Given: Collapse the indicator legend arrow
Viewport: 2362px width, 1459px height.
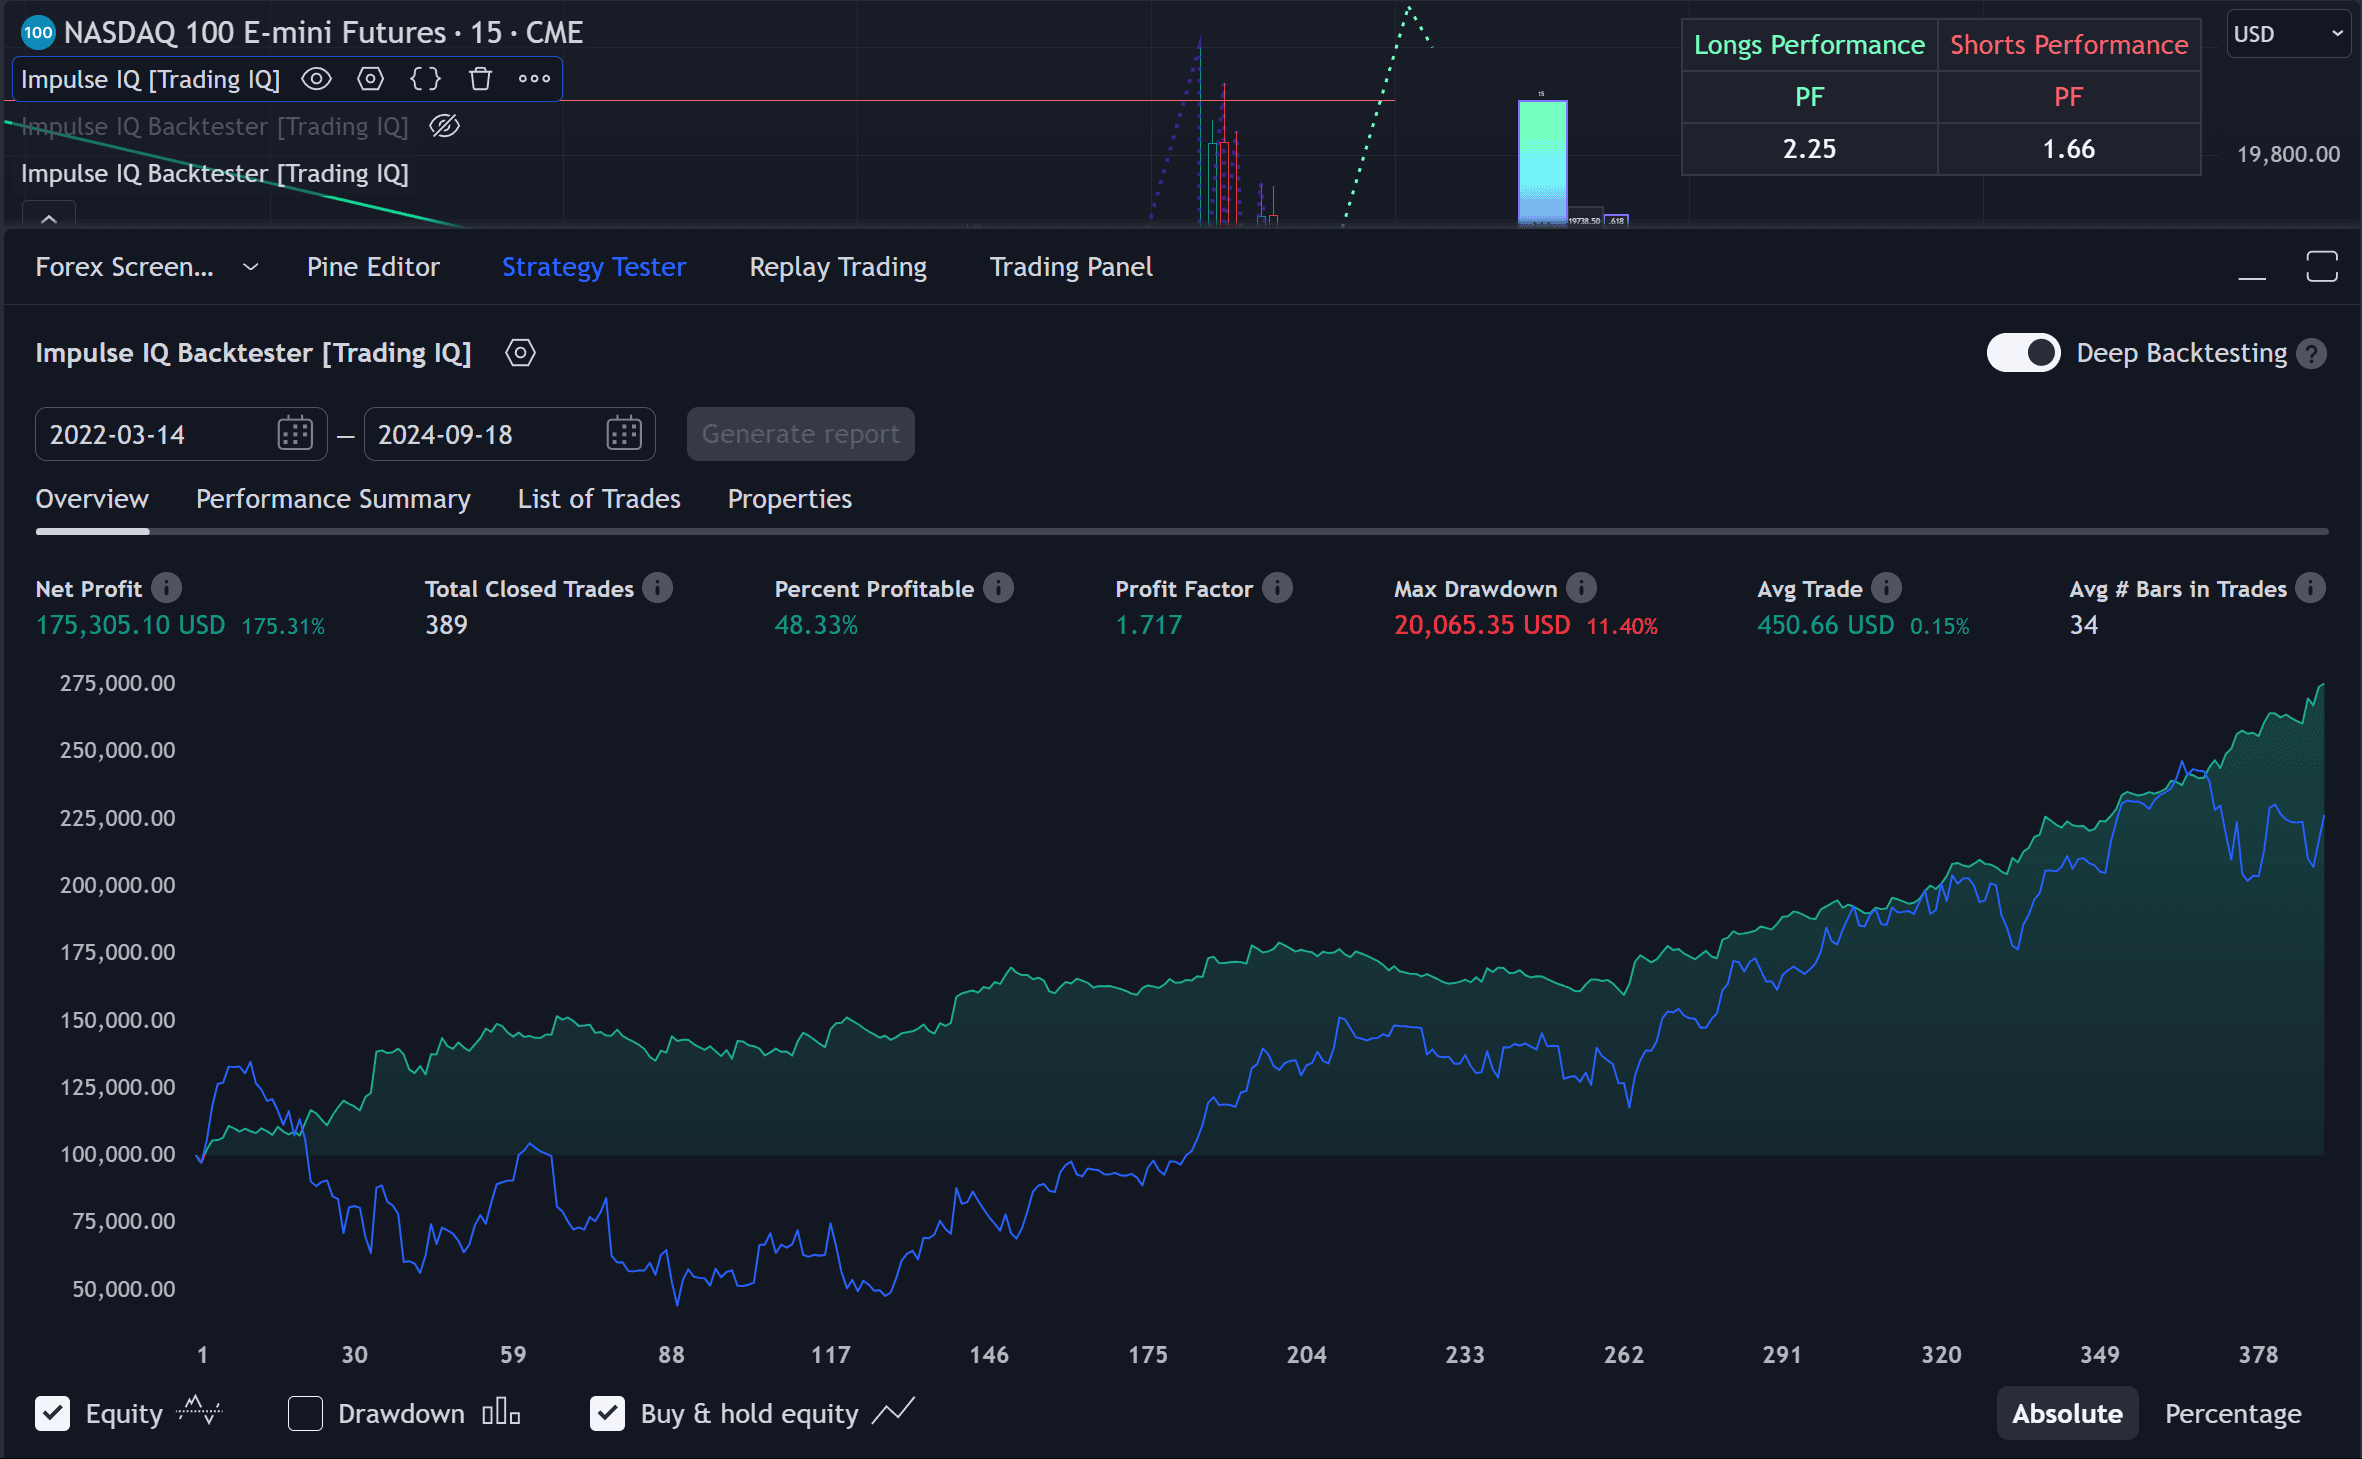Looking at the screenshot, I should coord(49,216).
